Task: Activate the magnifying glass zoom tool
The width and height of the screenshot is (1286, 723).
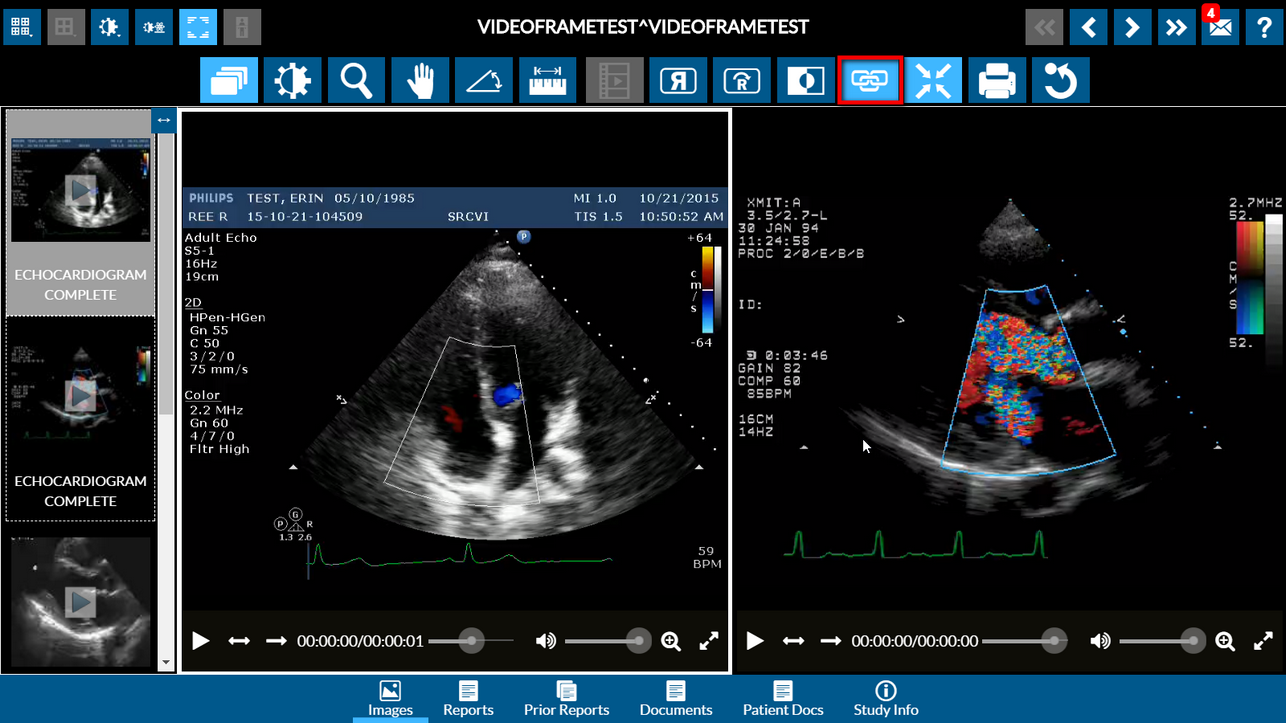Action: (x=356, y=80)
